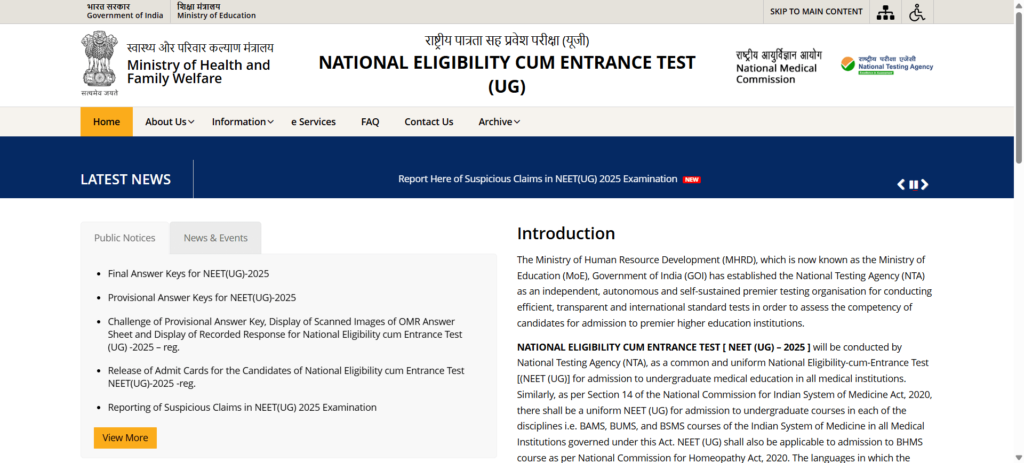Show previous news item arrow

coord(901,185)
